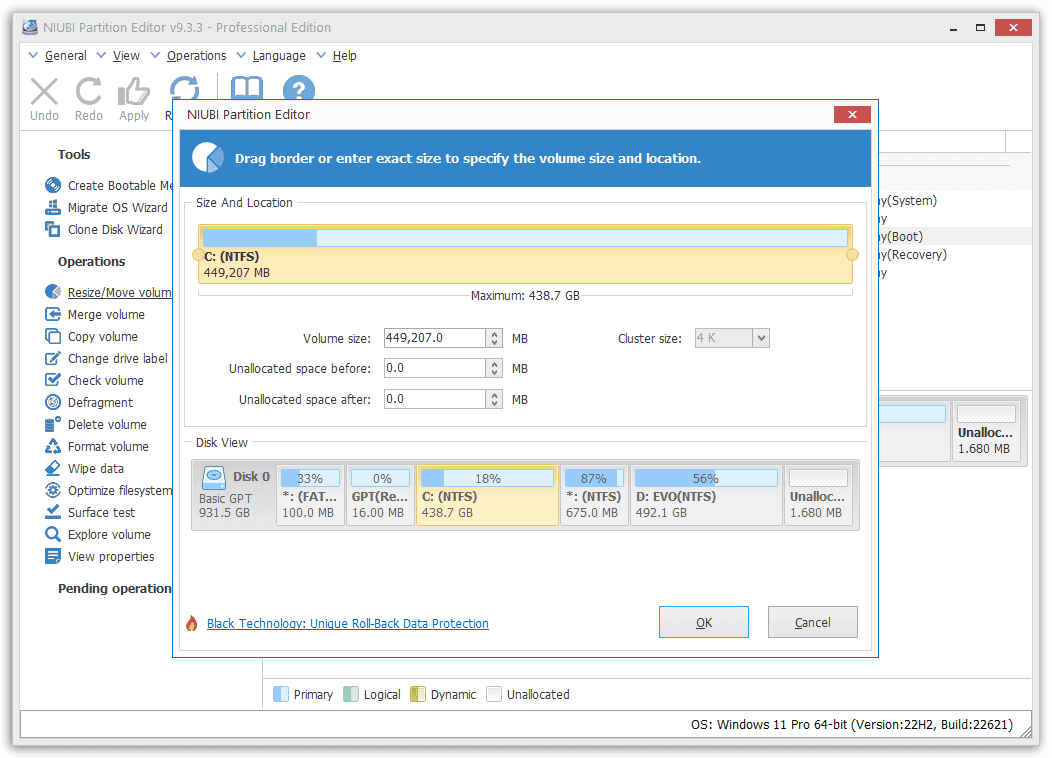Click the OS: Windows 11 Pro status text
The width and height of the screenshot is (1052, 758).
pos(852,724)
